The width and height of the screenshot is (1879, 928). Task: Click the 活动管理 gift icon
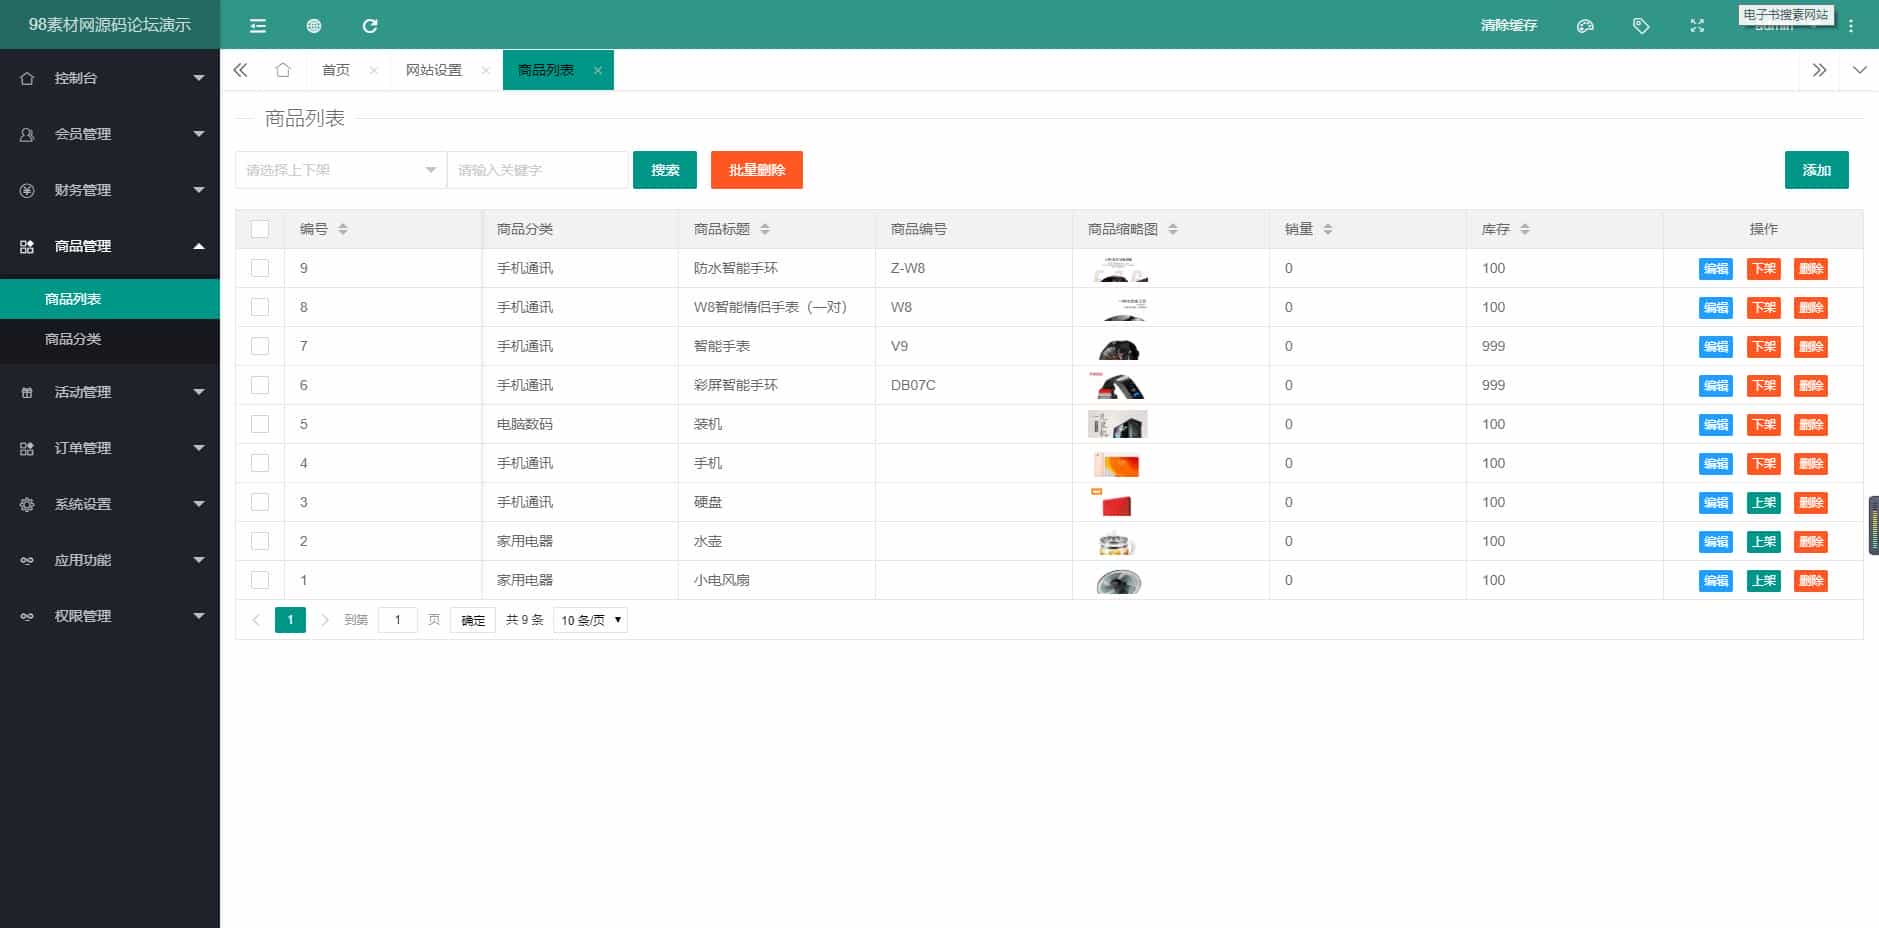pos(27,392)
